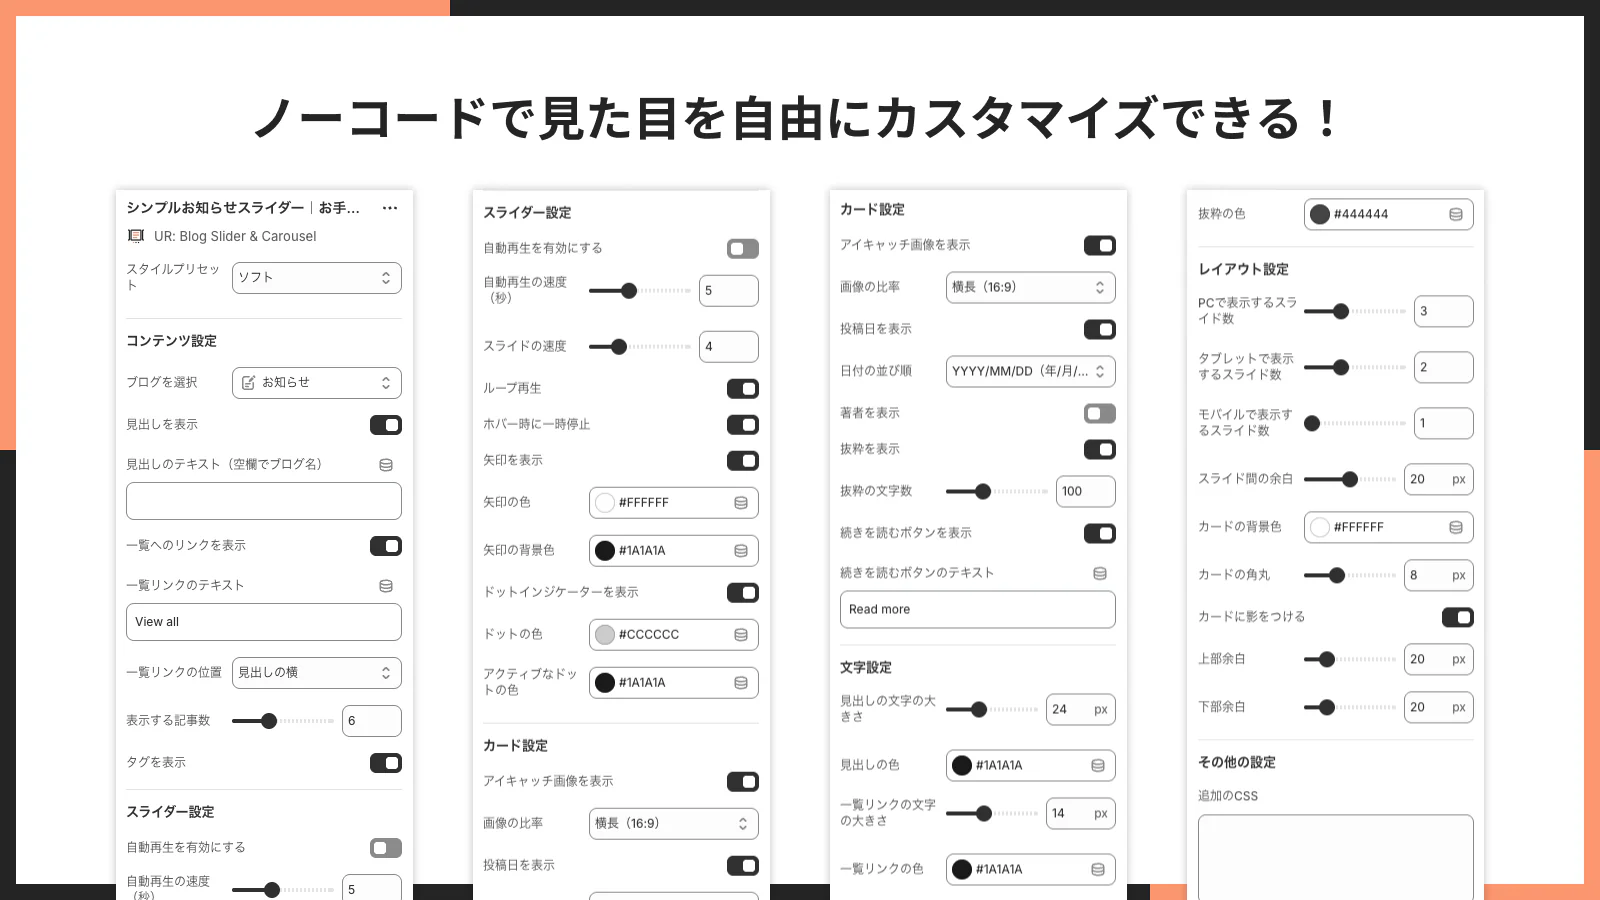This screenshot has width=1600, height=900.
Task: Open the スタイルプリセット dropdown showing ソフト
Action: coord(316,278)
